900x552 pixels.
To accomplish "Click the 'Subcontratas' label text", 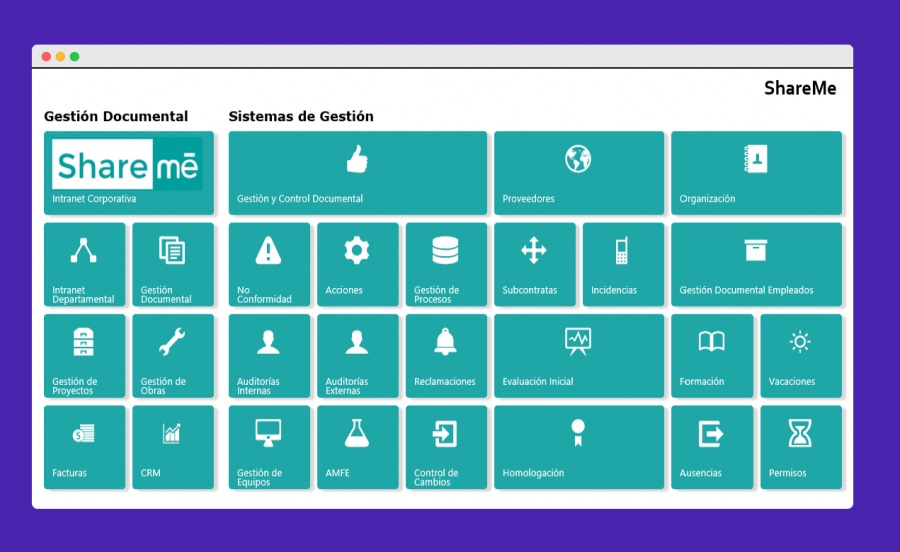I will pos(530,290).
